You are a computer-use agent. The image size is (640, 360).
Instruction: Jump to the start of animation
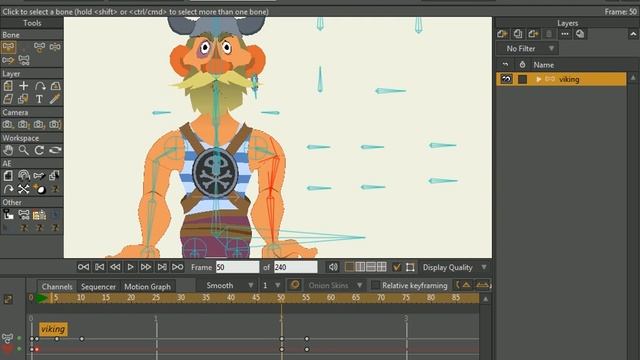coord(83,267)
